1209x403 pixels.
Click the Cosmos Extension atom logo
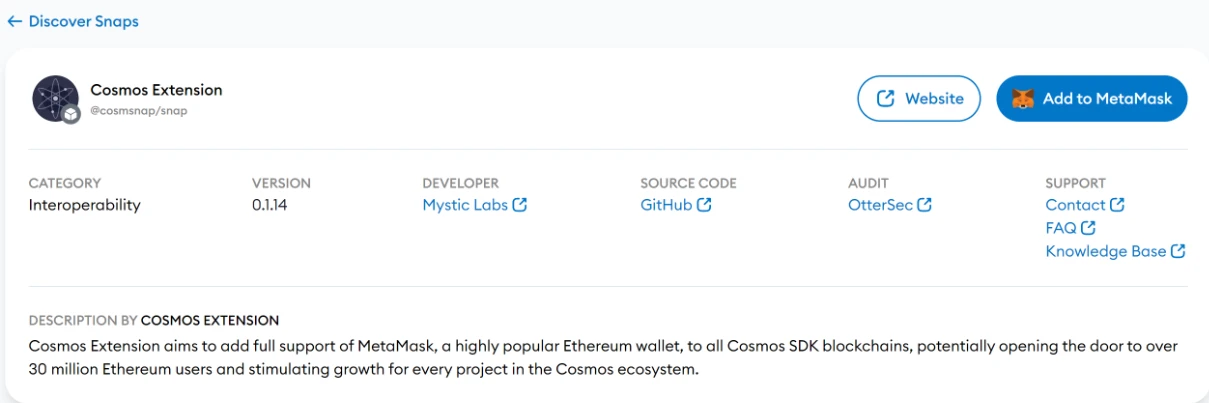click(54, 98)
